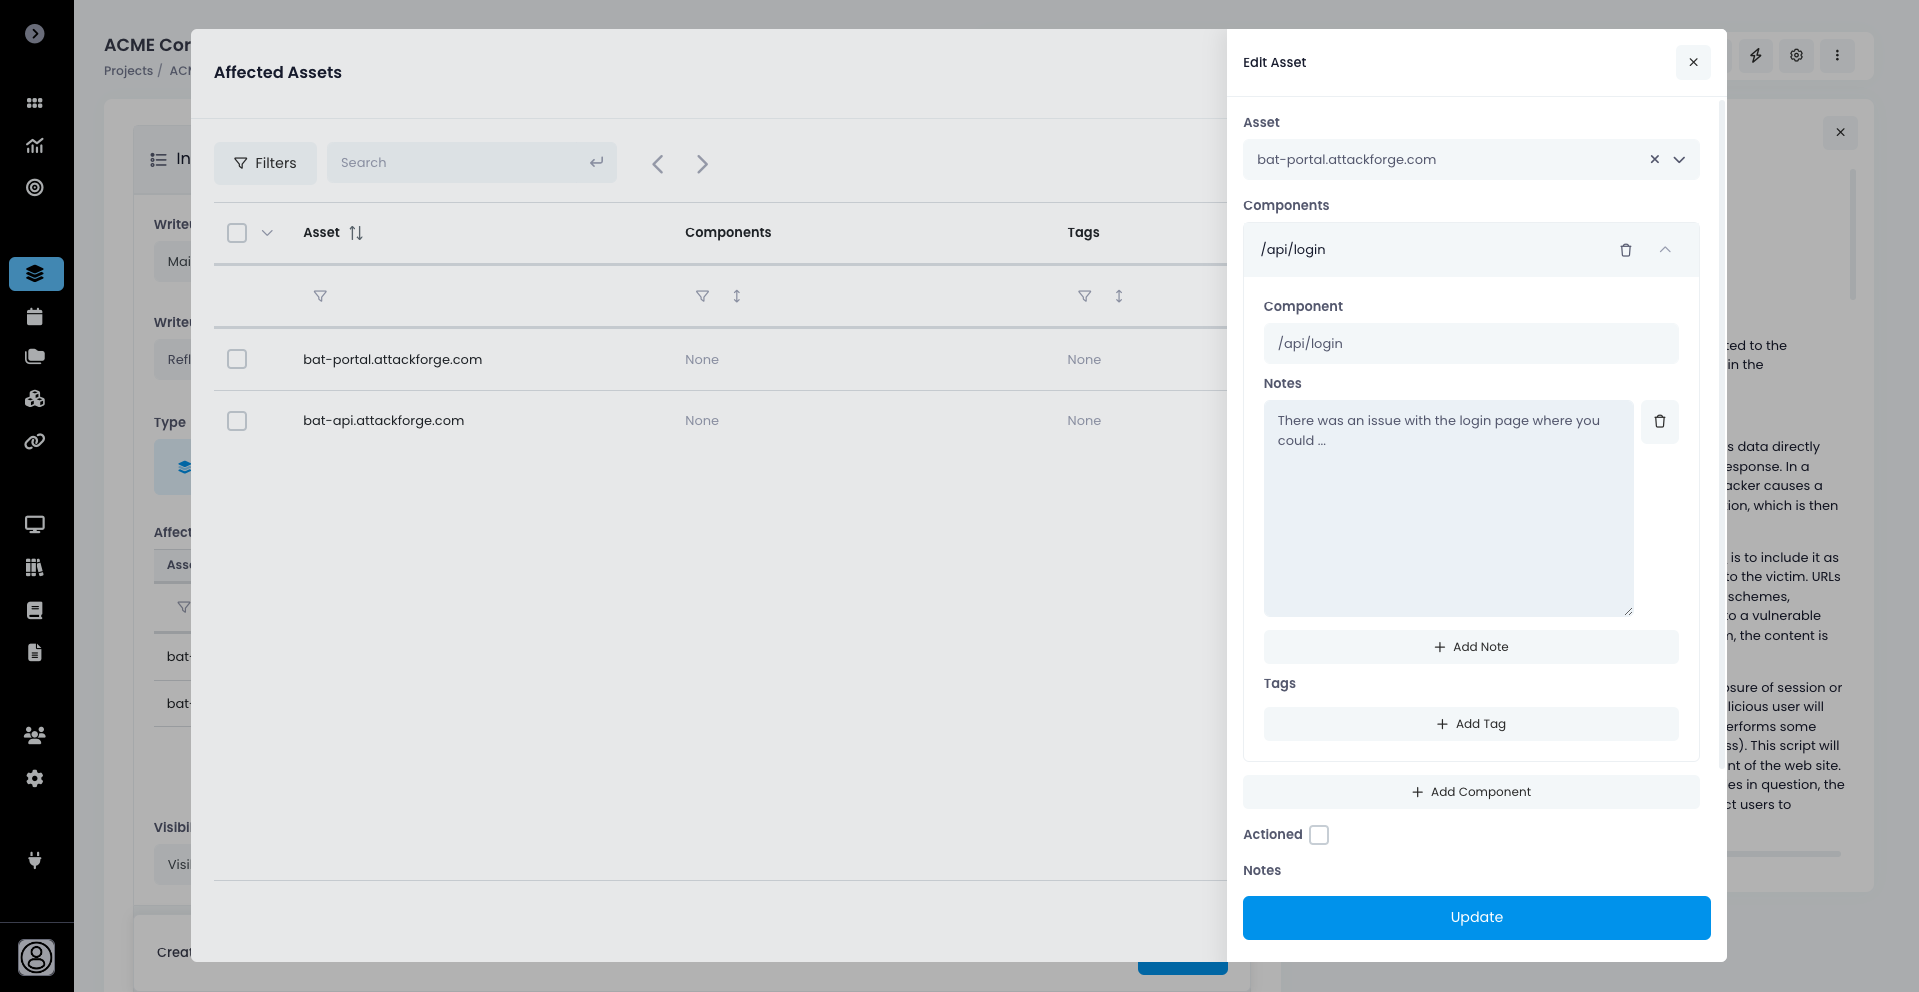Open the select-all options chevron

(x=267, y=233)
